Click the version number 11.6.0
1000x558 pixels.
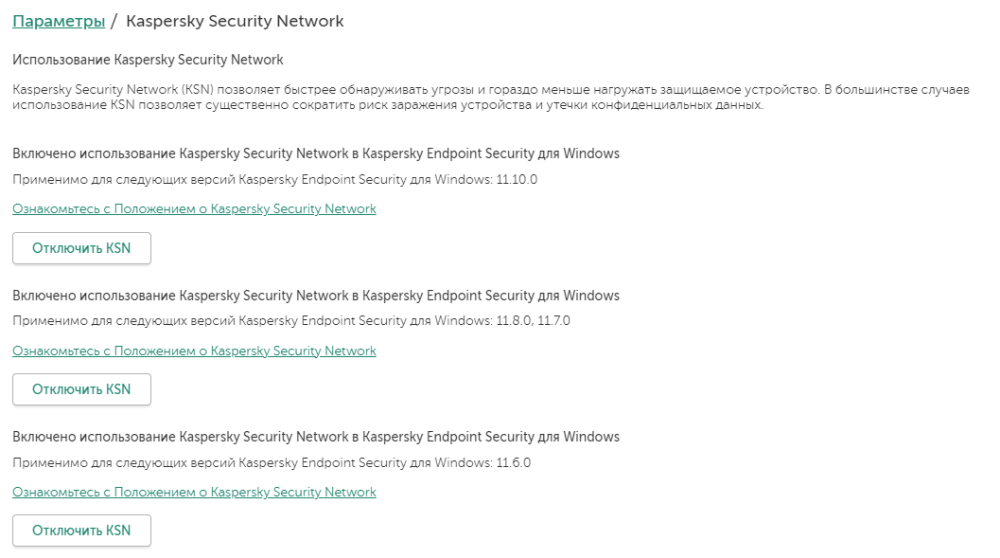click(x=513, y=463)
